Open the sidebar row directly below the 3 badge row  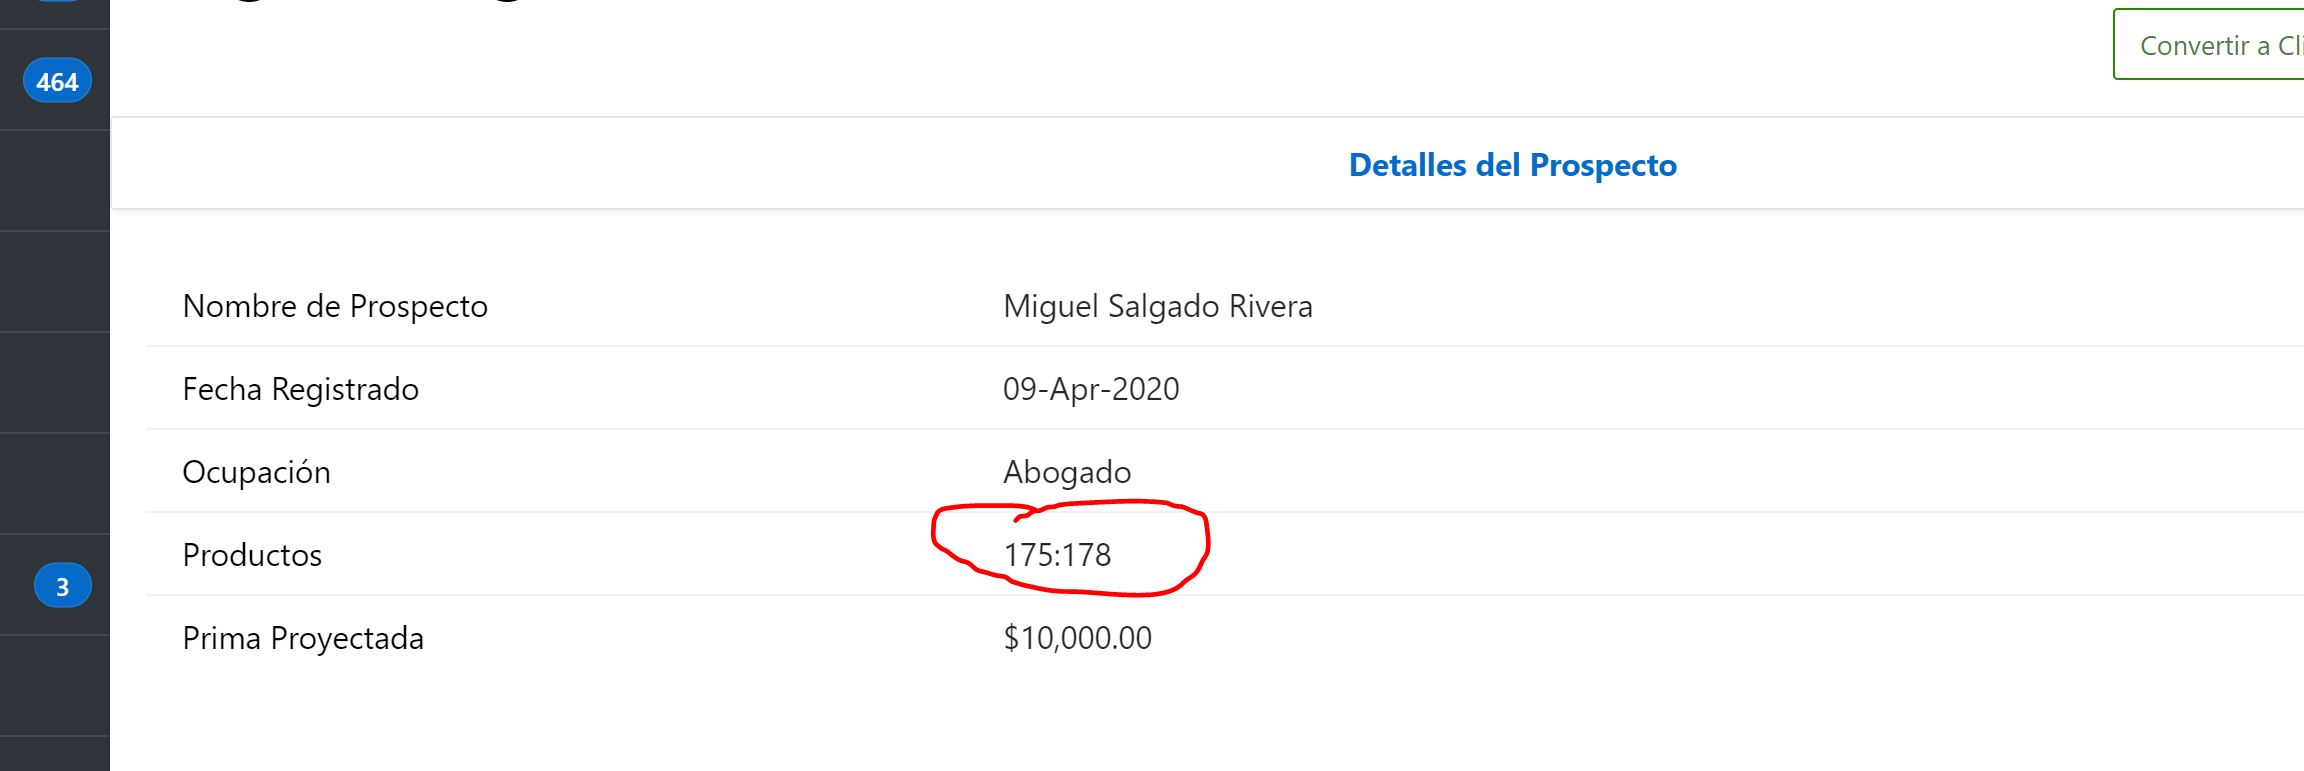[55, 686]
